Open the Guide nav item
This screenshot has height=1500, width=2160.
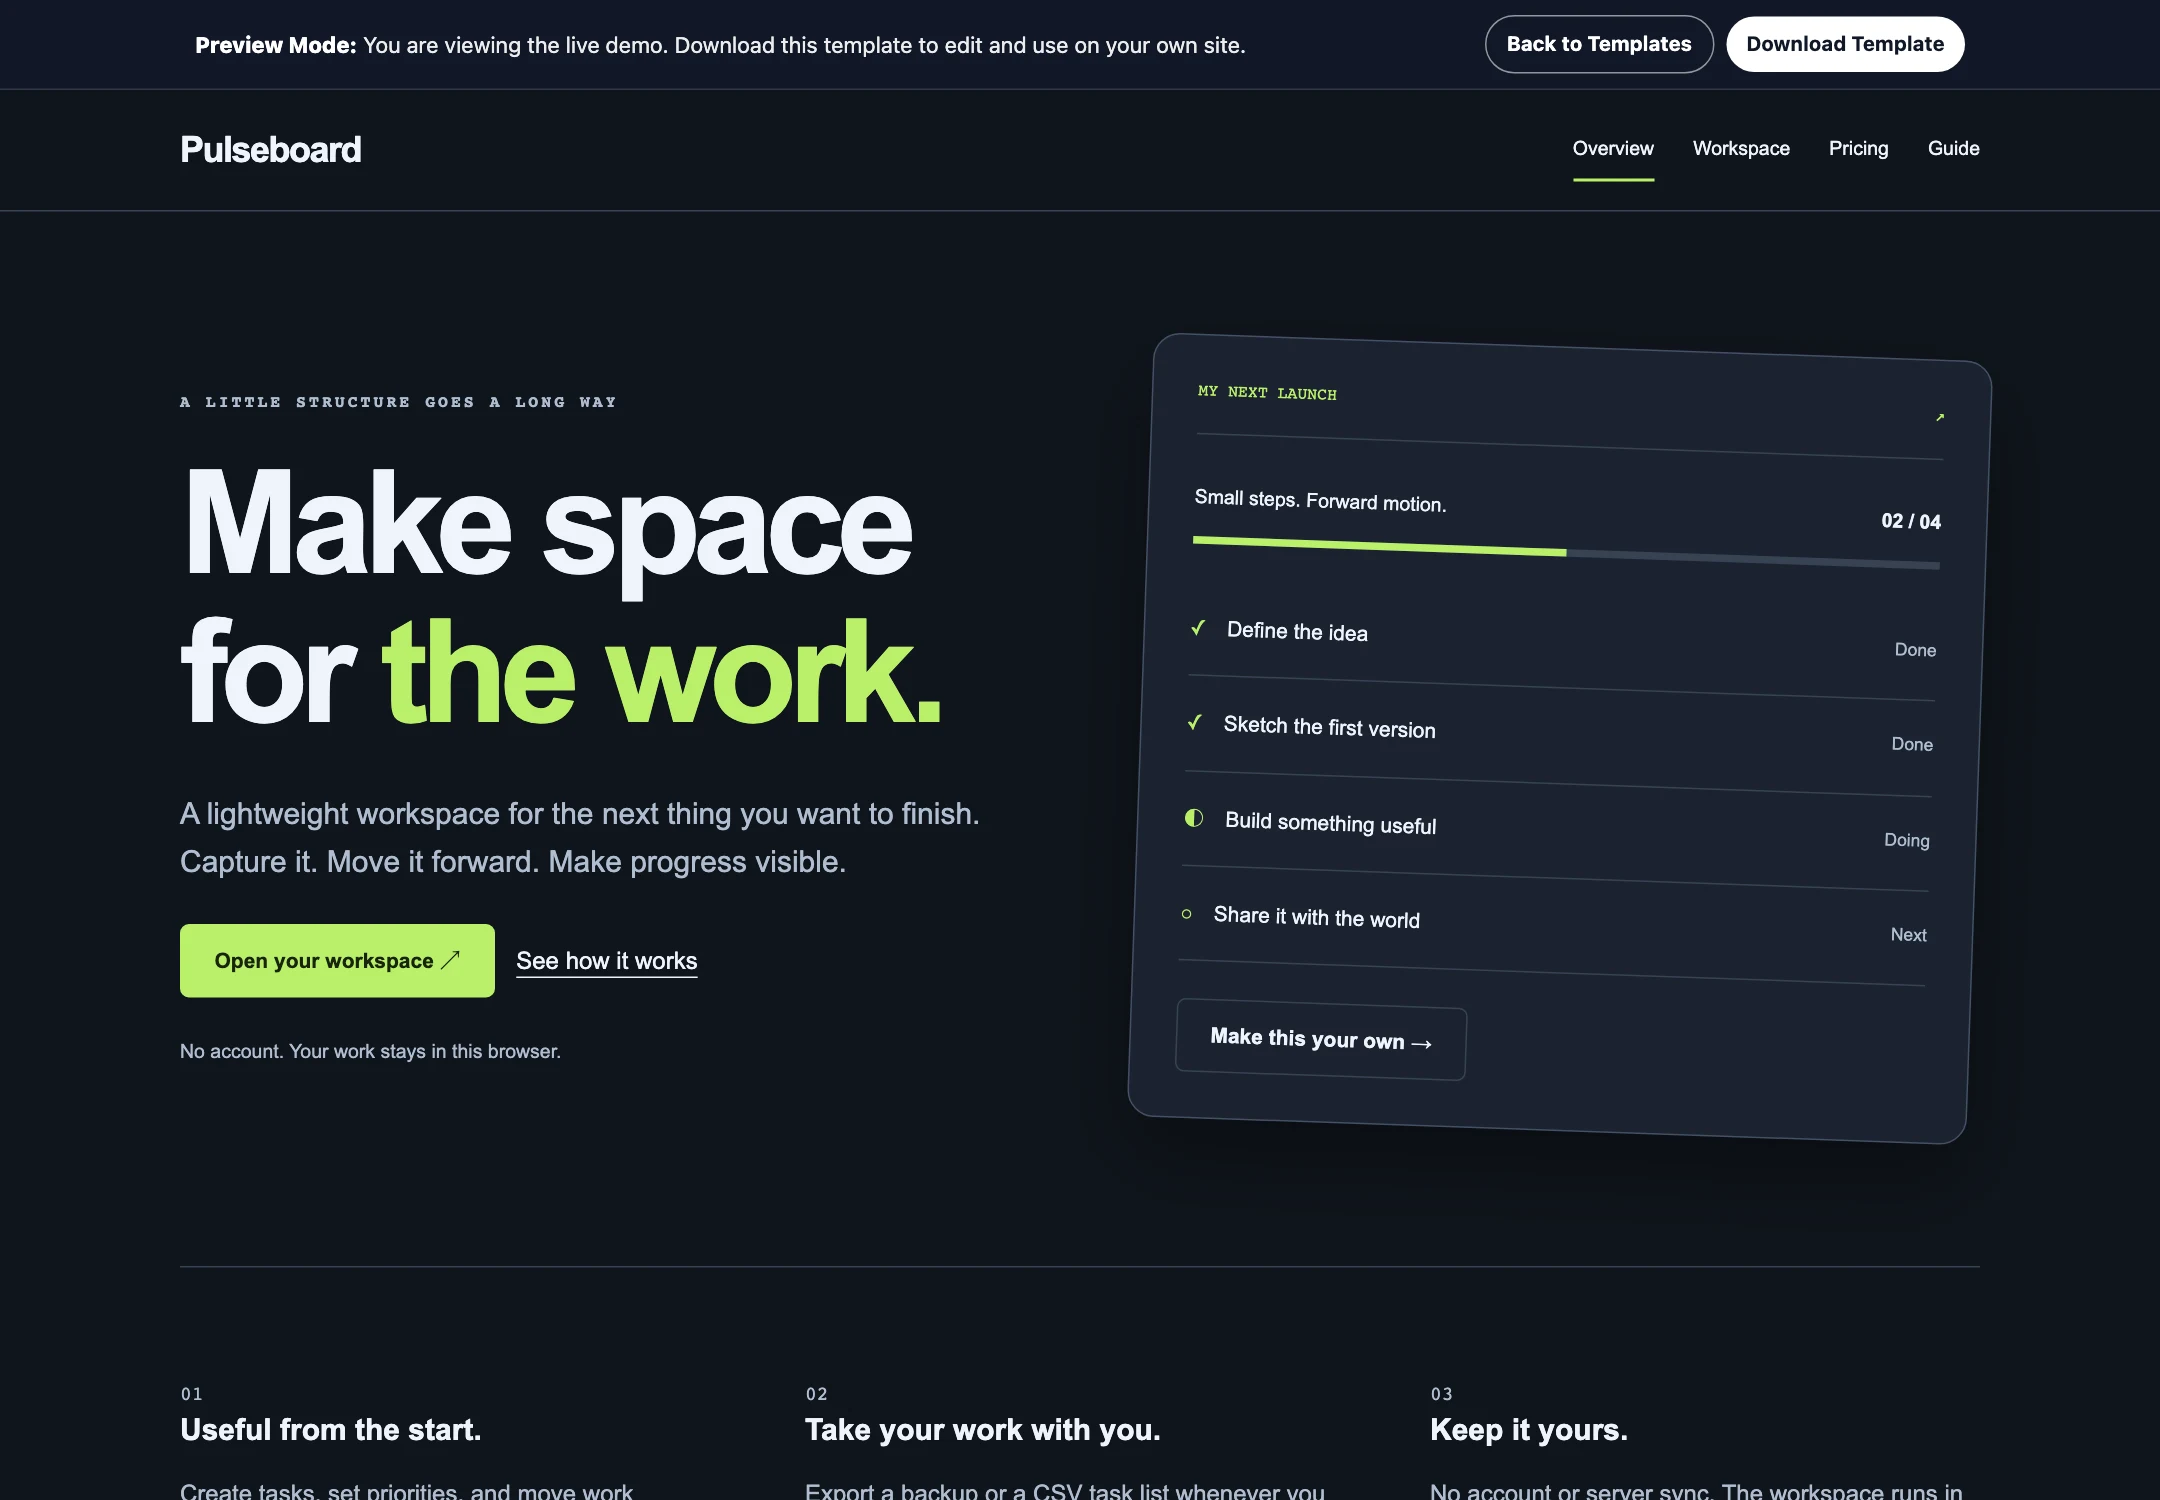click(1954, 148)
